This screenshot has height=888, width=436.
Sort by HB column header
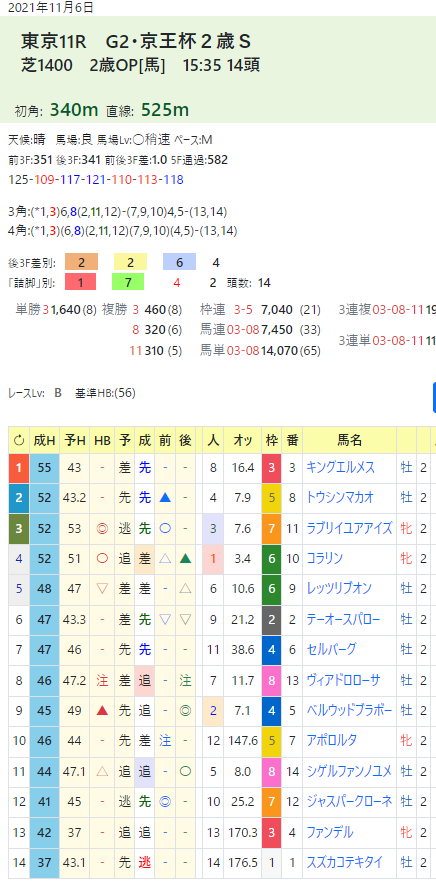pos(102,440)
